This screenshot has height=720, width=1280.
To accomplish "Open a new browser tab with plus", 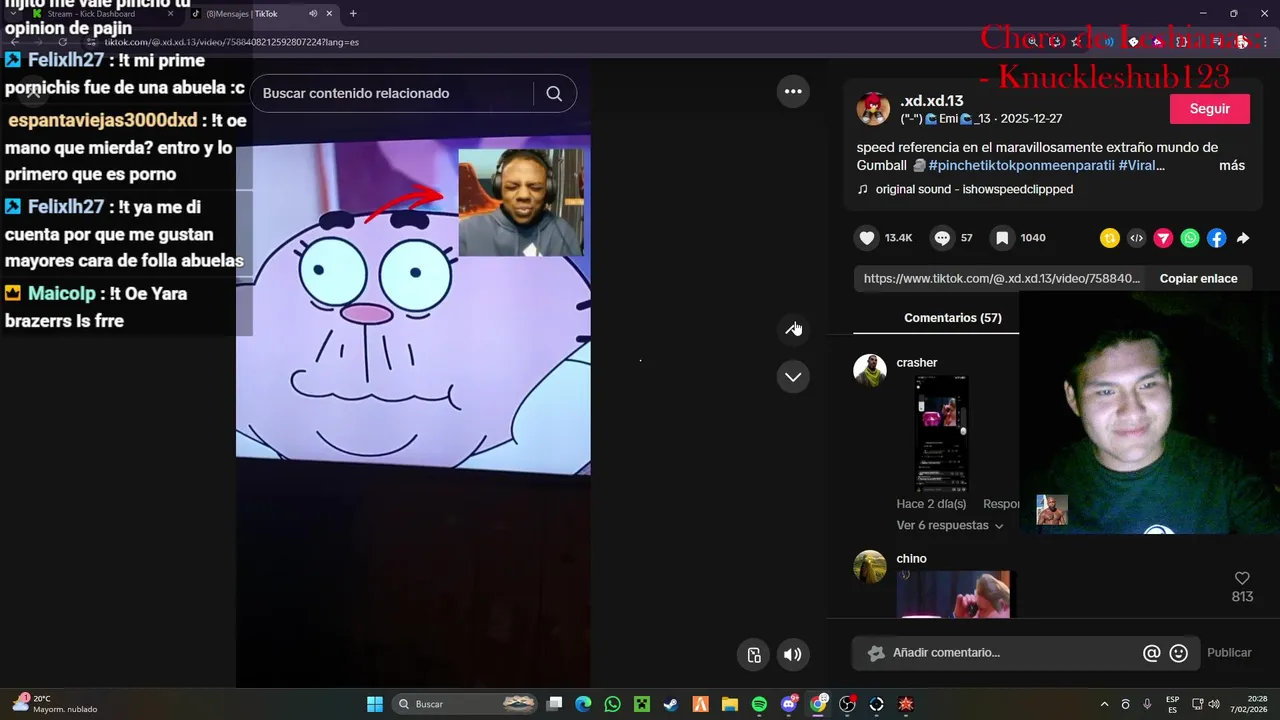I will pos(353,14).
